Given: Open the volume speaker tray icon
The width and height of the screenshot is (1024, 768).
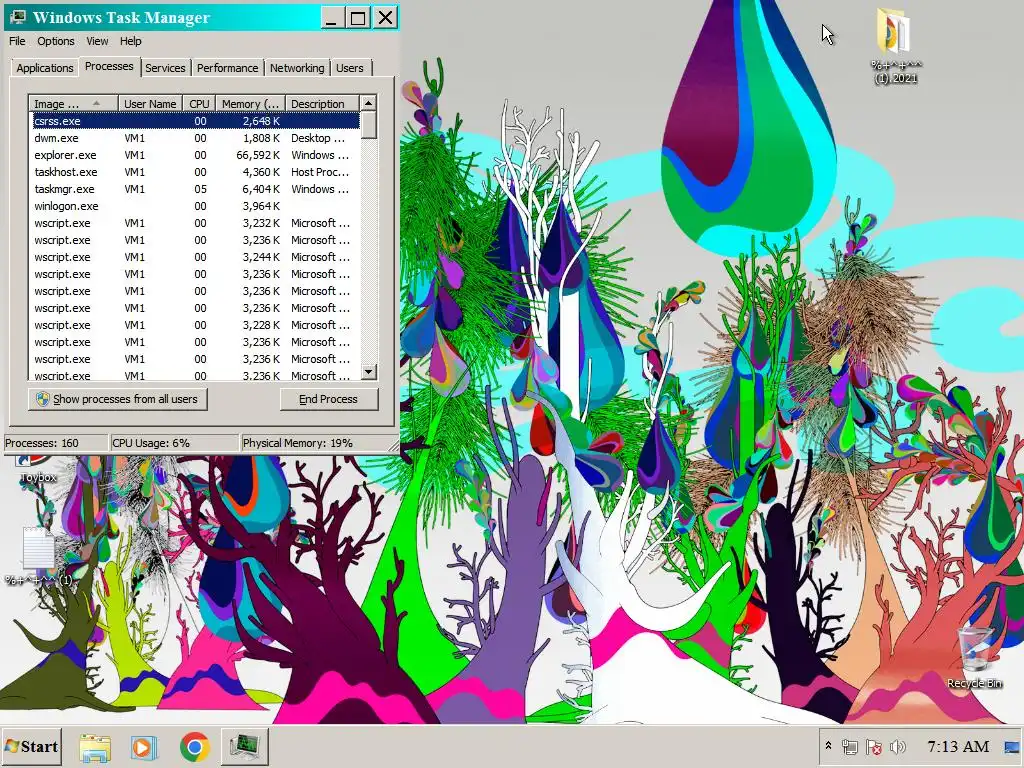Looking at the screenshot, I should tap(898, 746).
